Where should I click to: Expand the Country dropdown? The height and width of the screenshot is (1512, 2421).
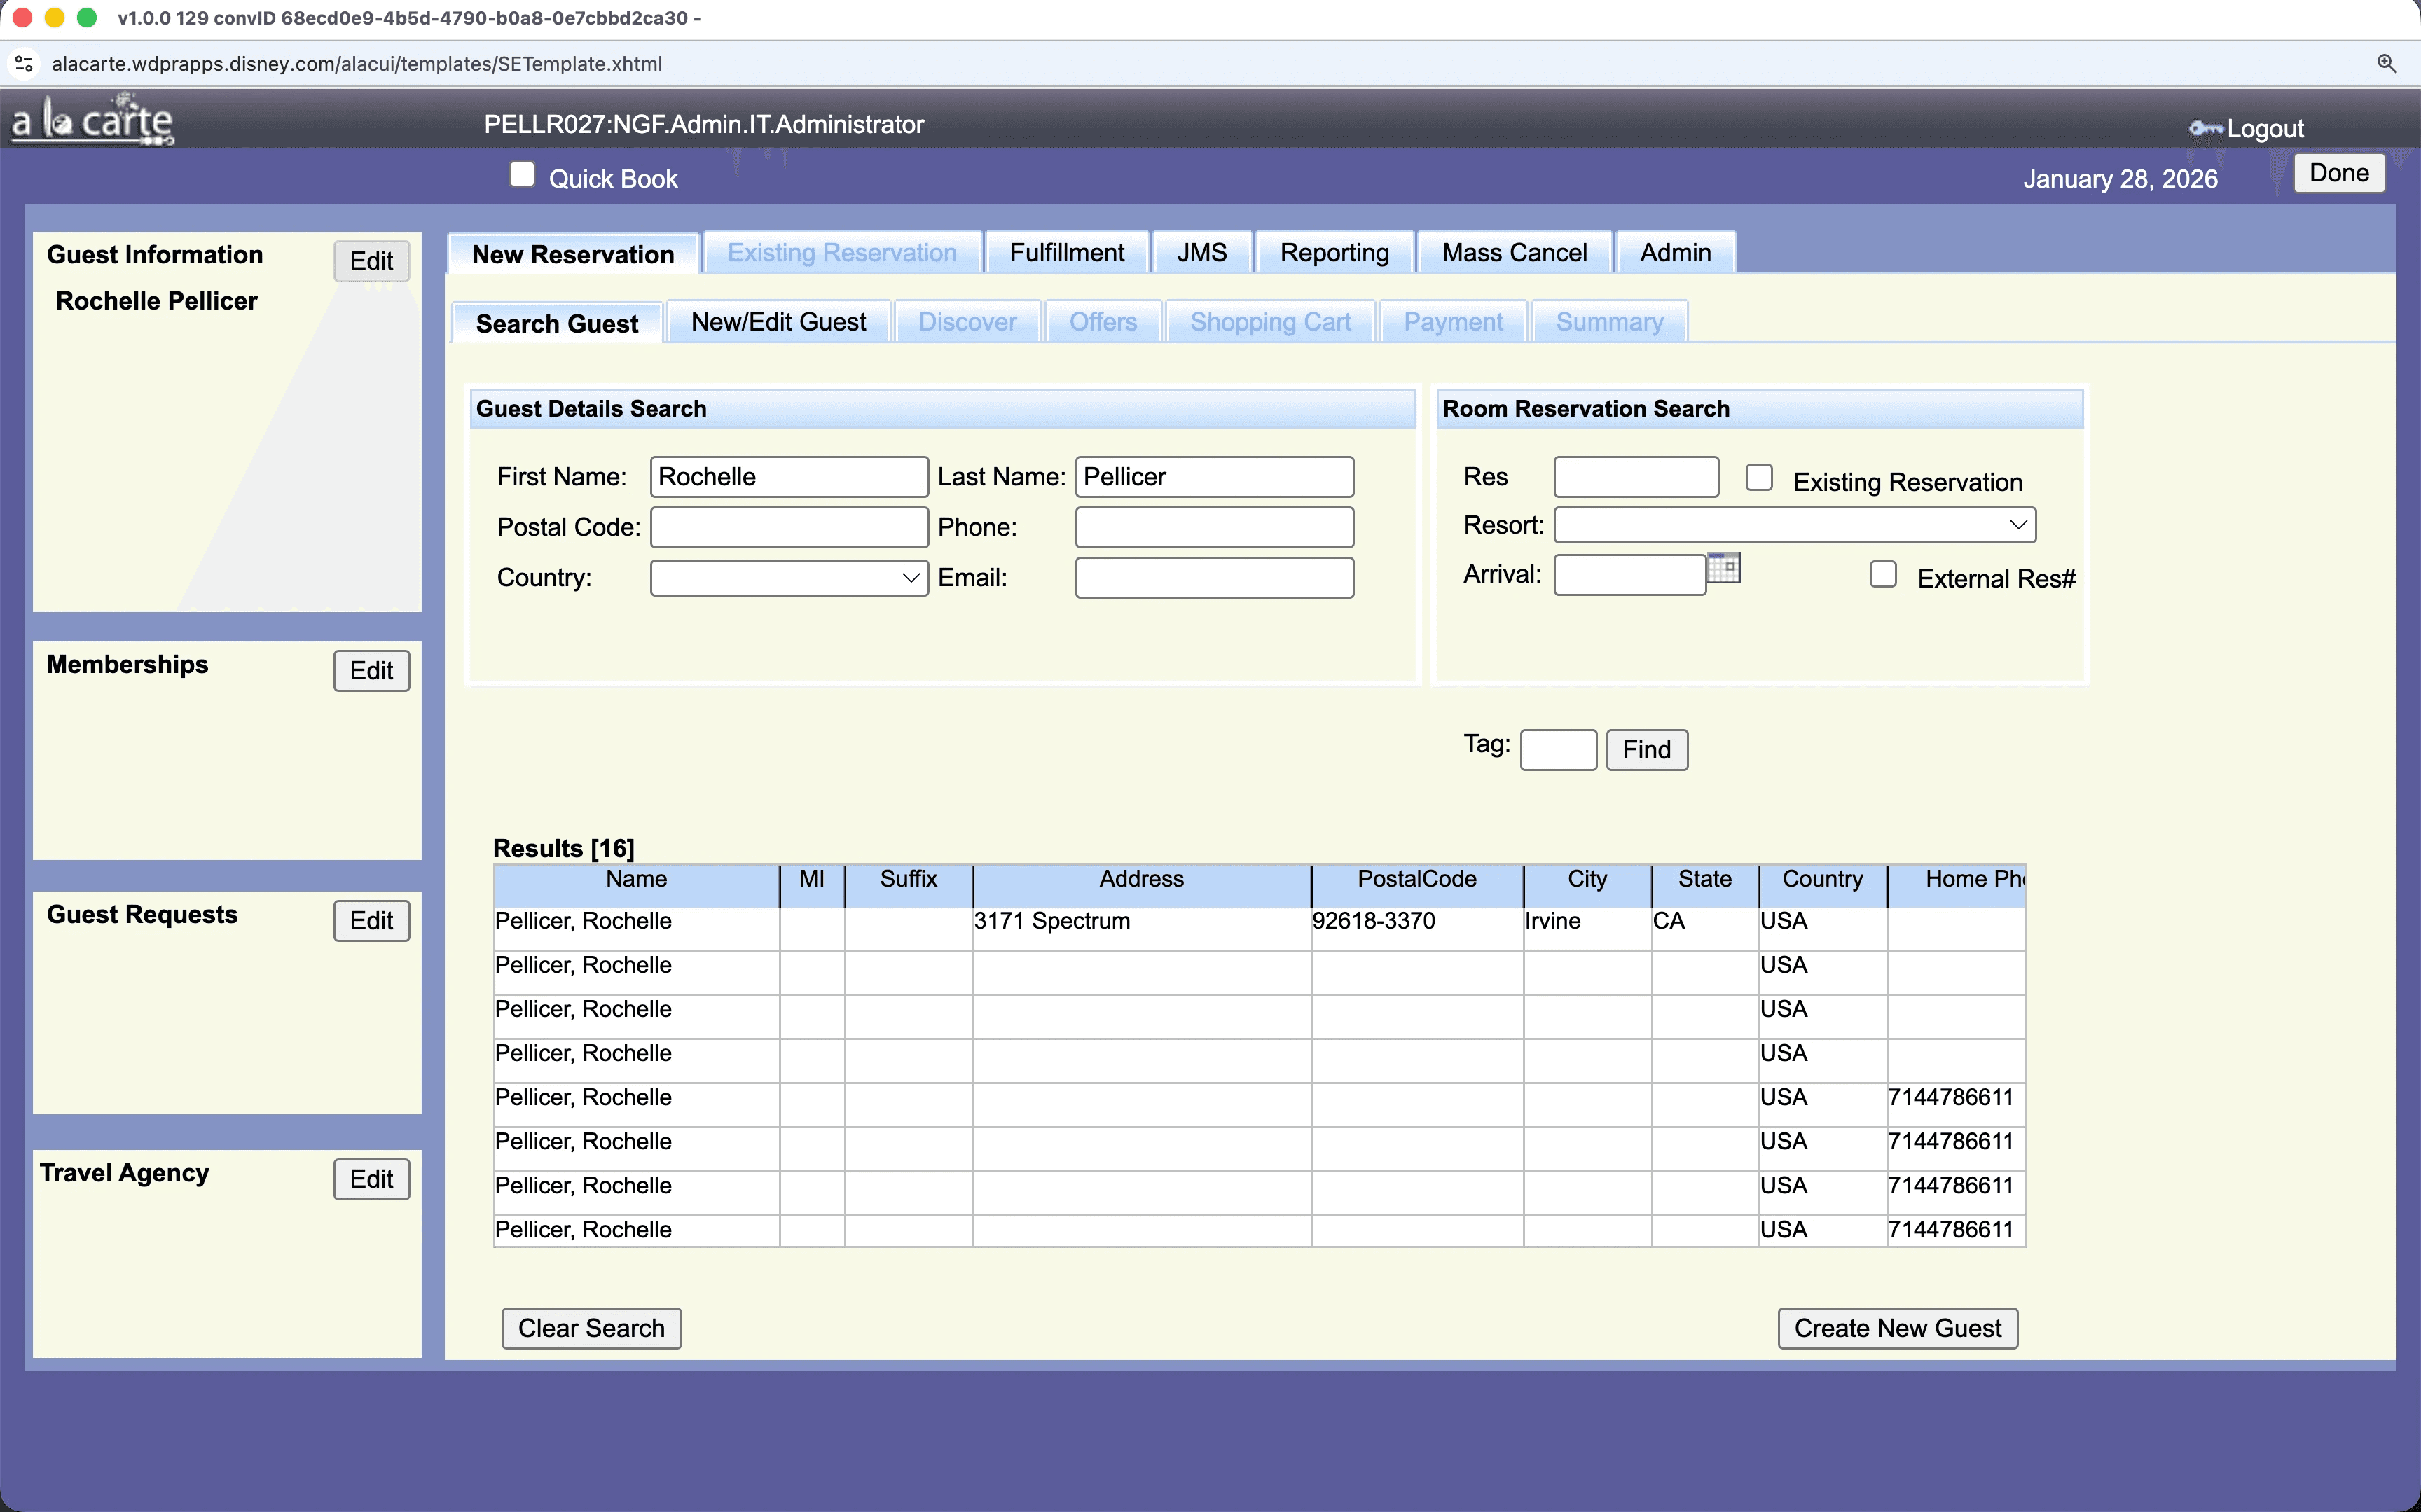[x=789, y=578]
